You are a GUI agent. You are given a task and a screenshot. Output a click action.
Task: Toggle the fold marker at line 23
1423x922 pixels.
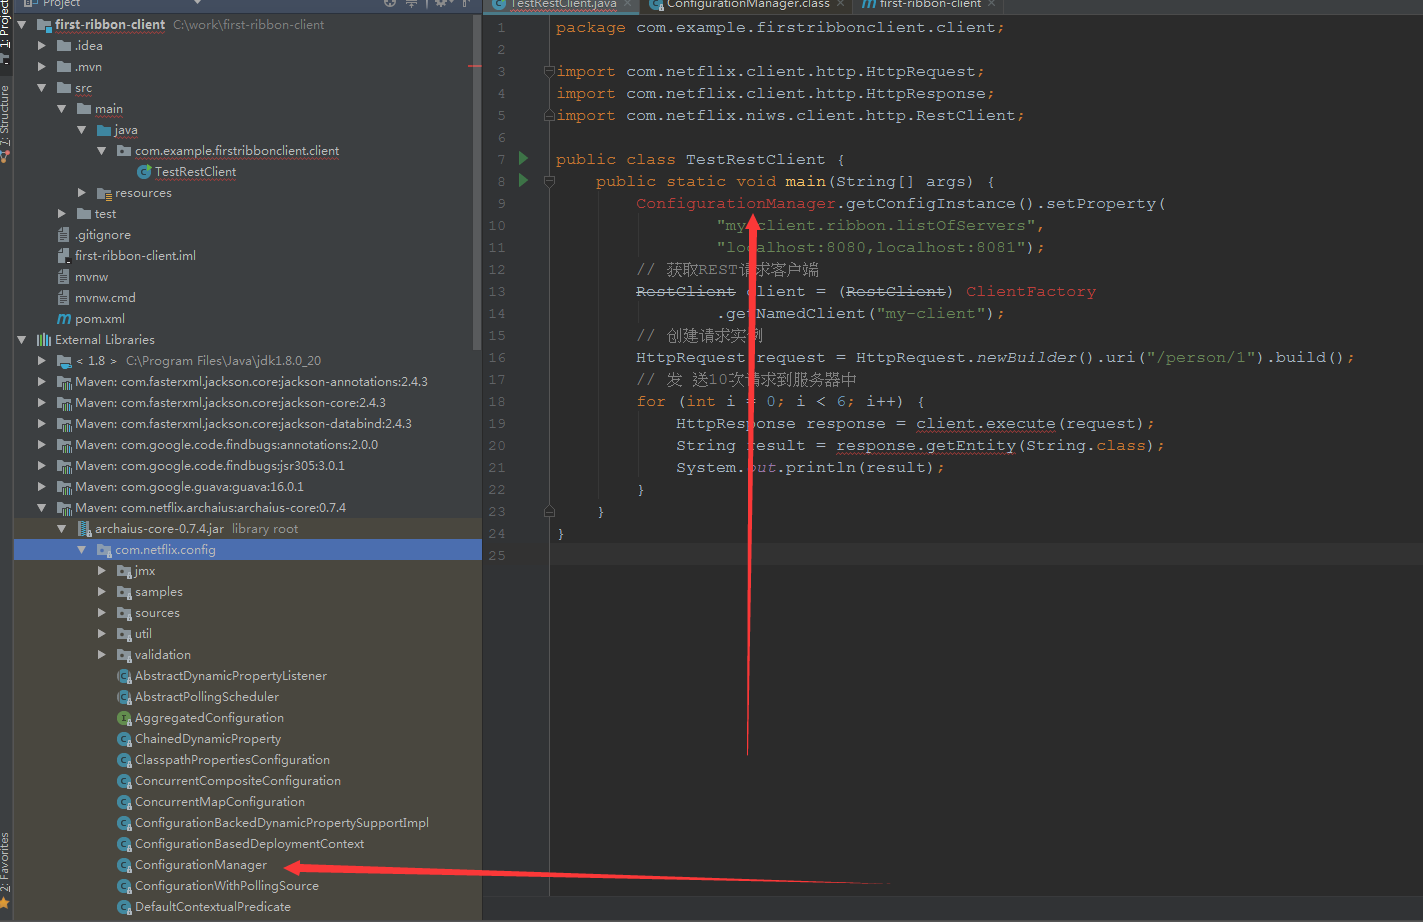click(549, 511)
